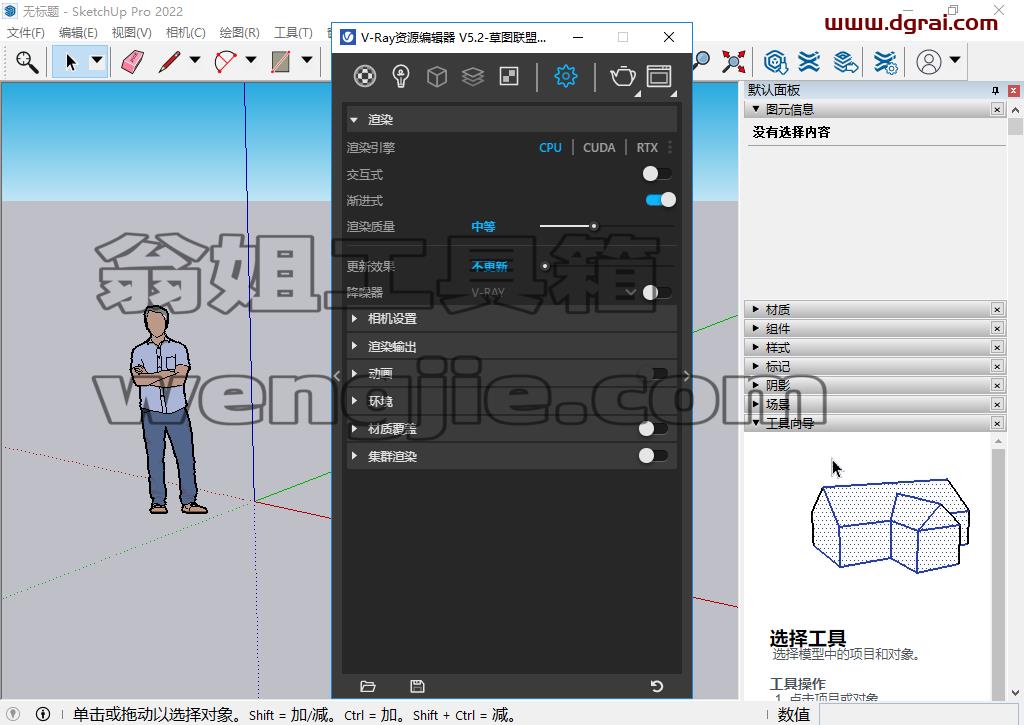The height and width of the screenshot is (725, 1024).
Task: Select the Arc tool
Action: tap(225, 62)
